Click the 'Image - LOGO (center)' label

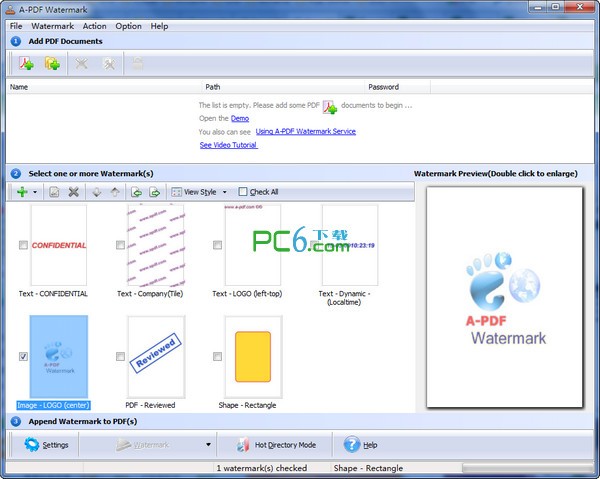[53, 405]
